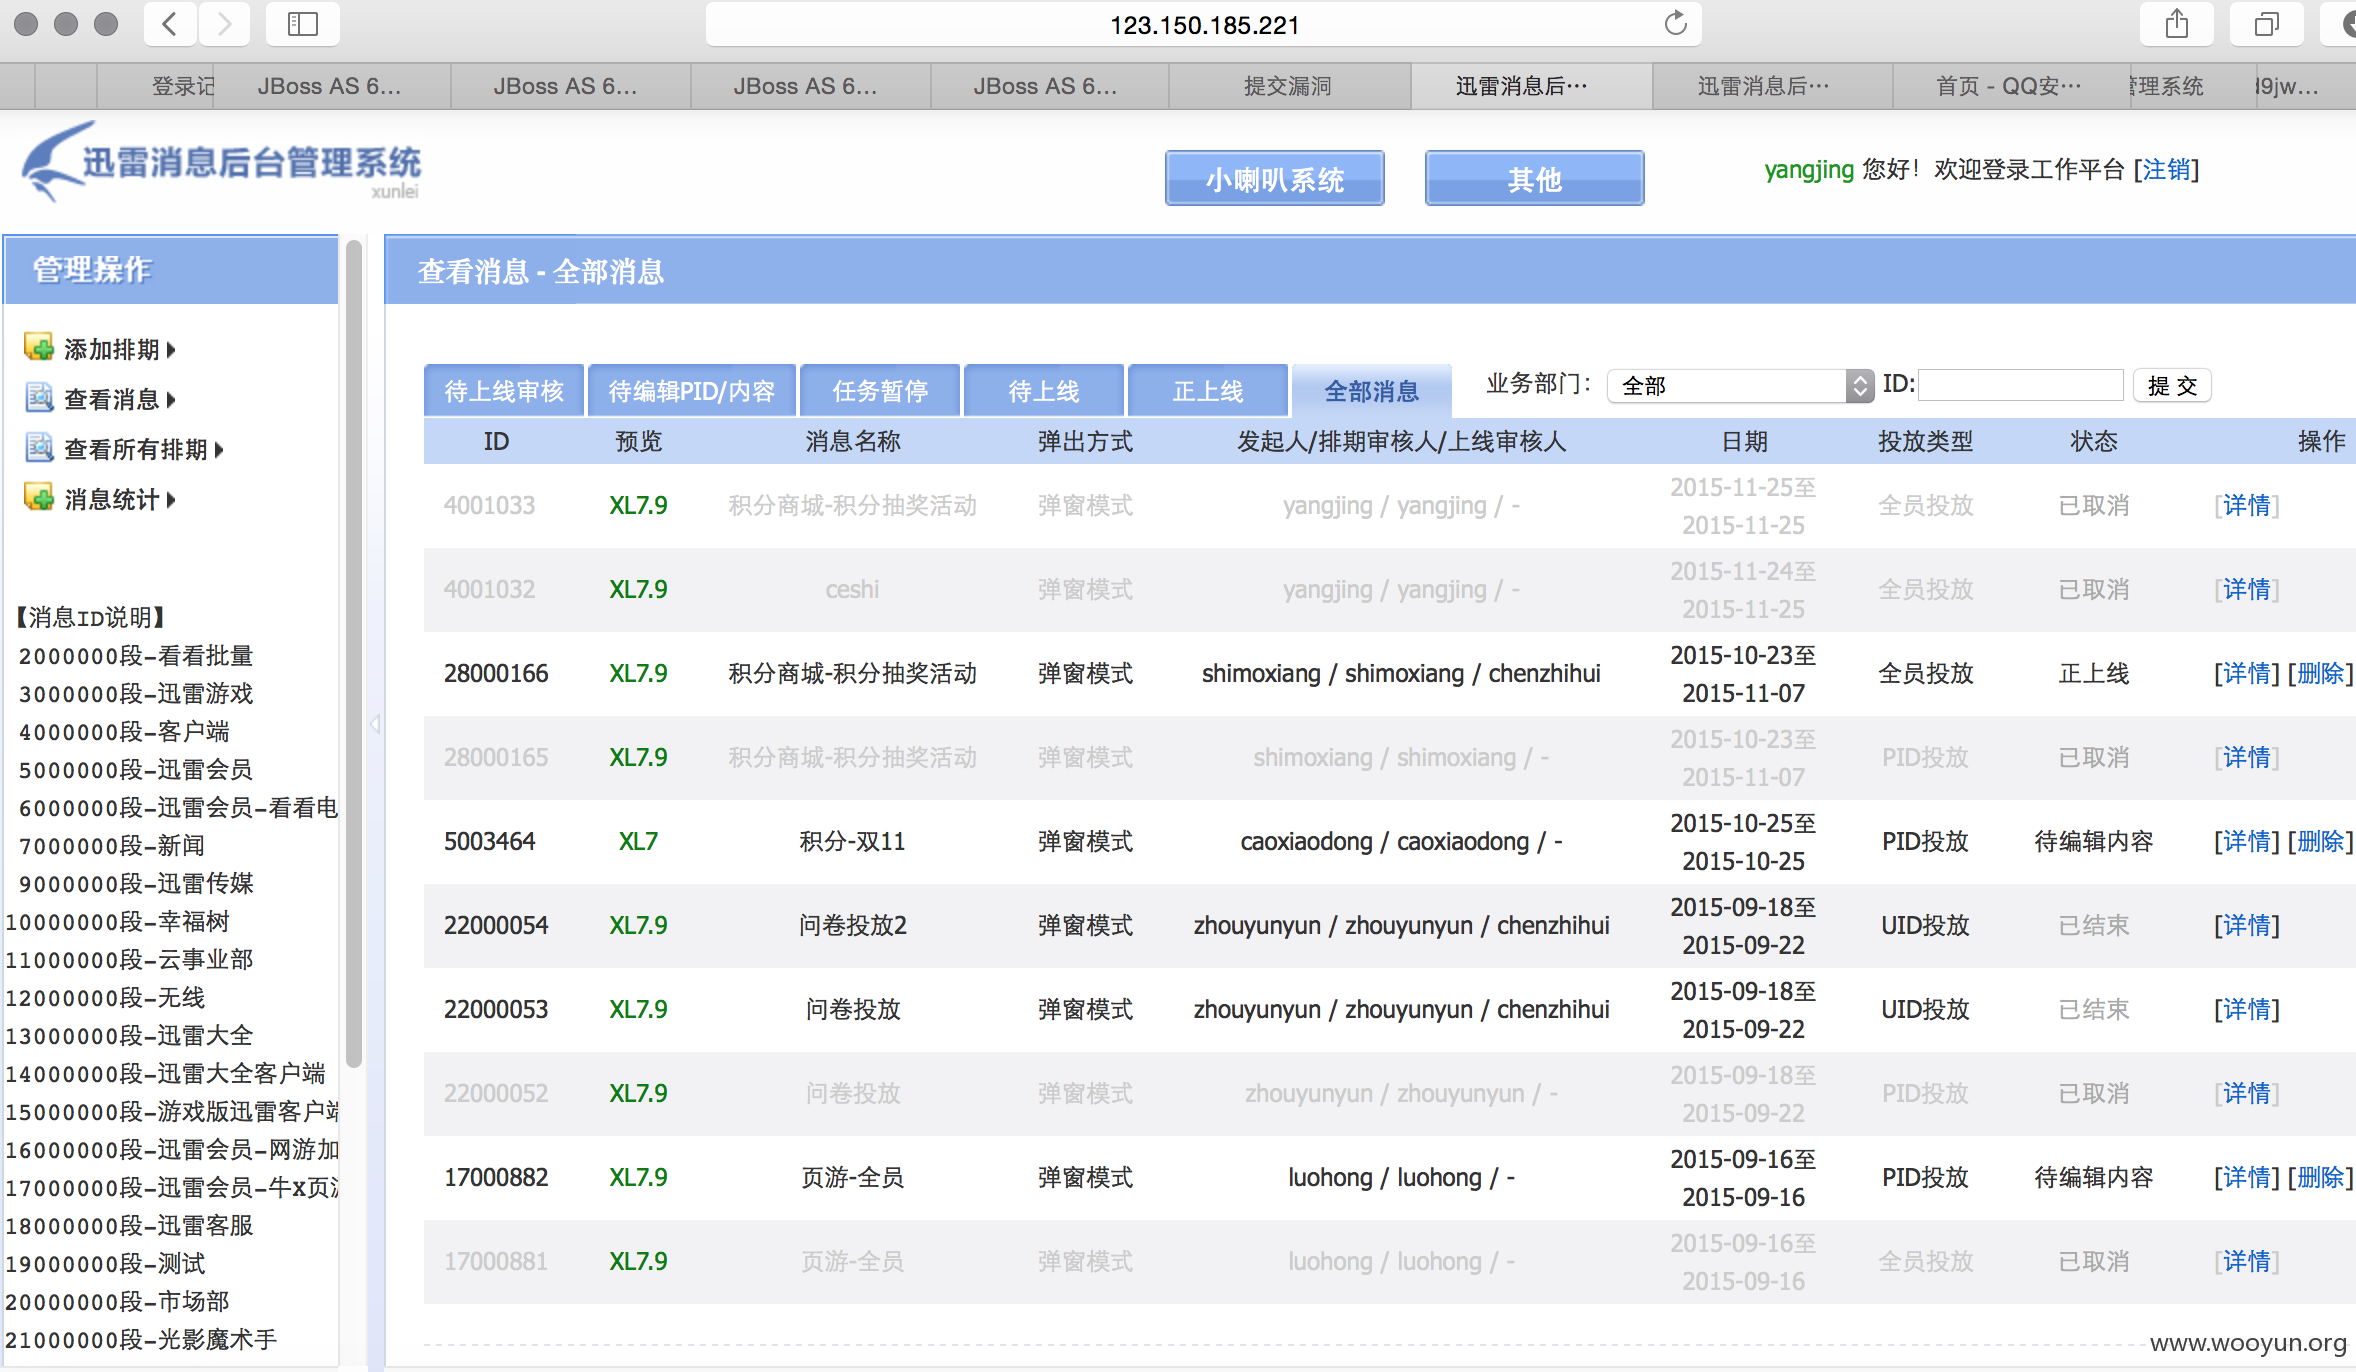
Task: Click the 问卷投放2 message name
Action: pyautogui.click(x=853, y=925)
